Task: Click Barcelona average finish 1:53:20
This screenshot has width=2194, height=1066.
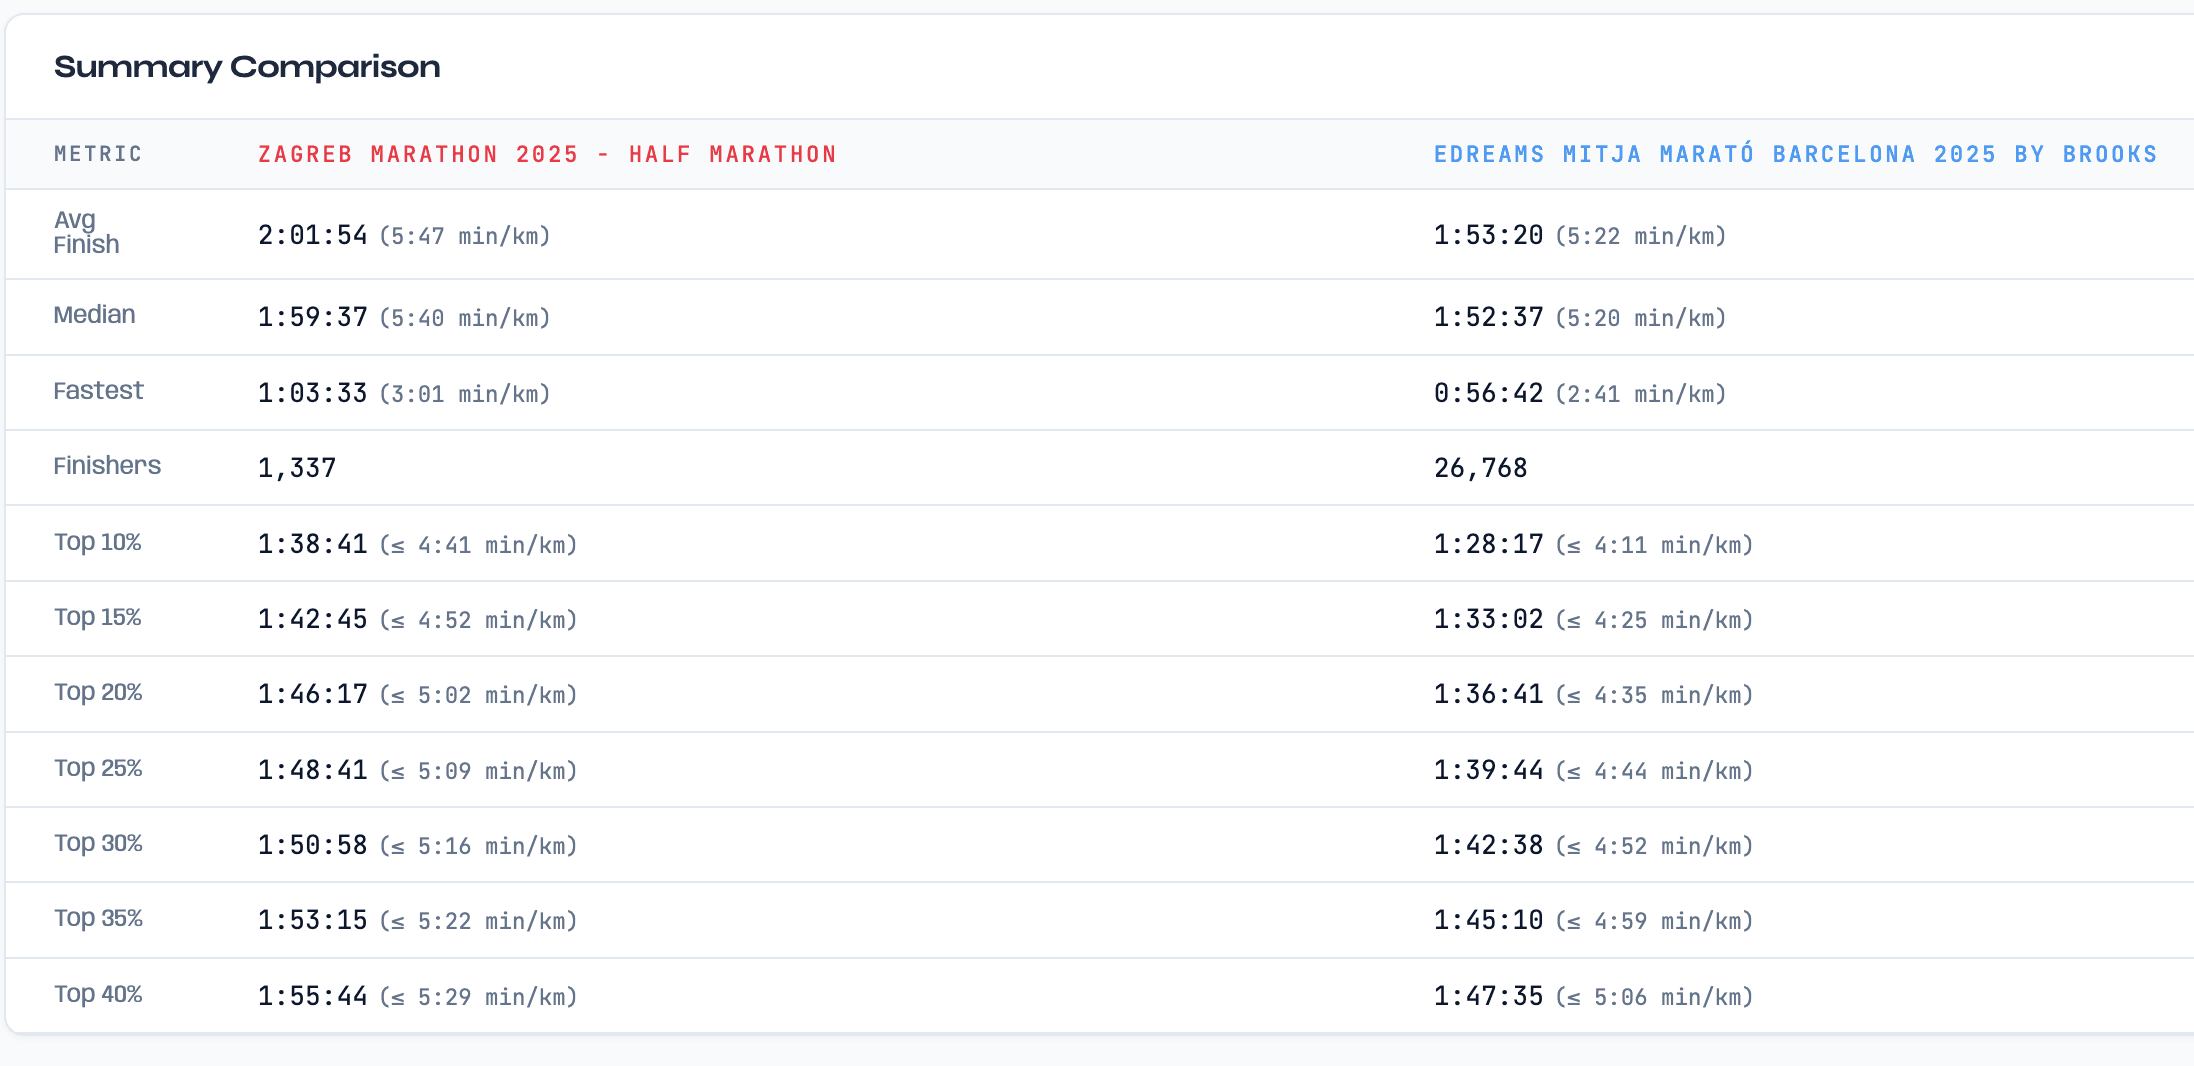Action: coord(1489,235)
